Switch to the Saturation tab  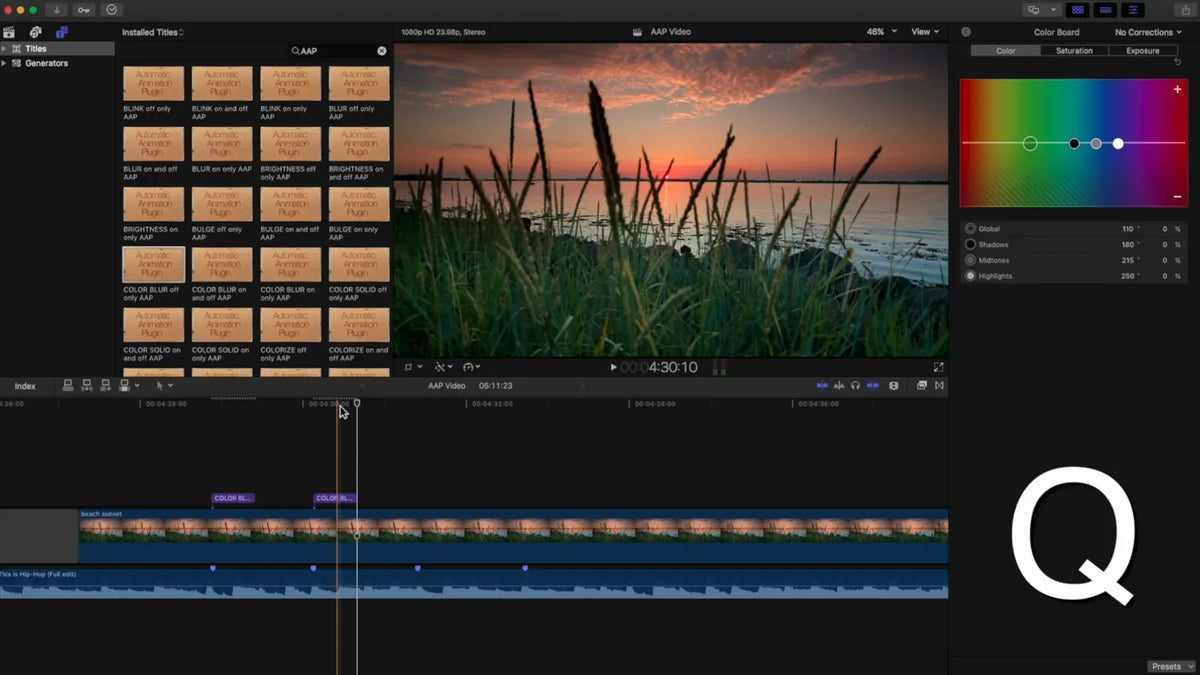1074,51
